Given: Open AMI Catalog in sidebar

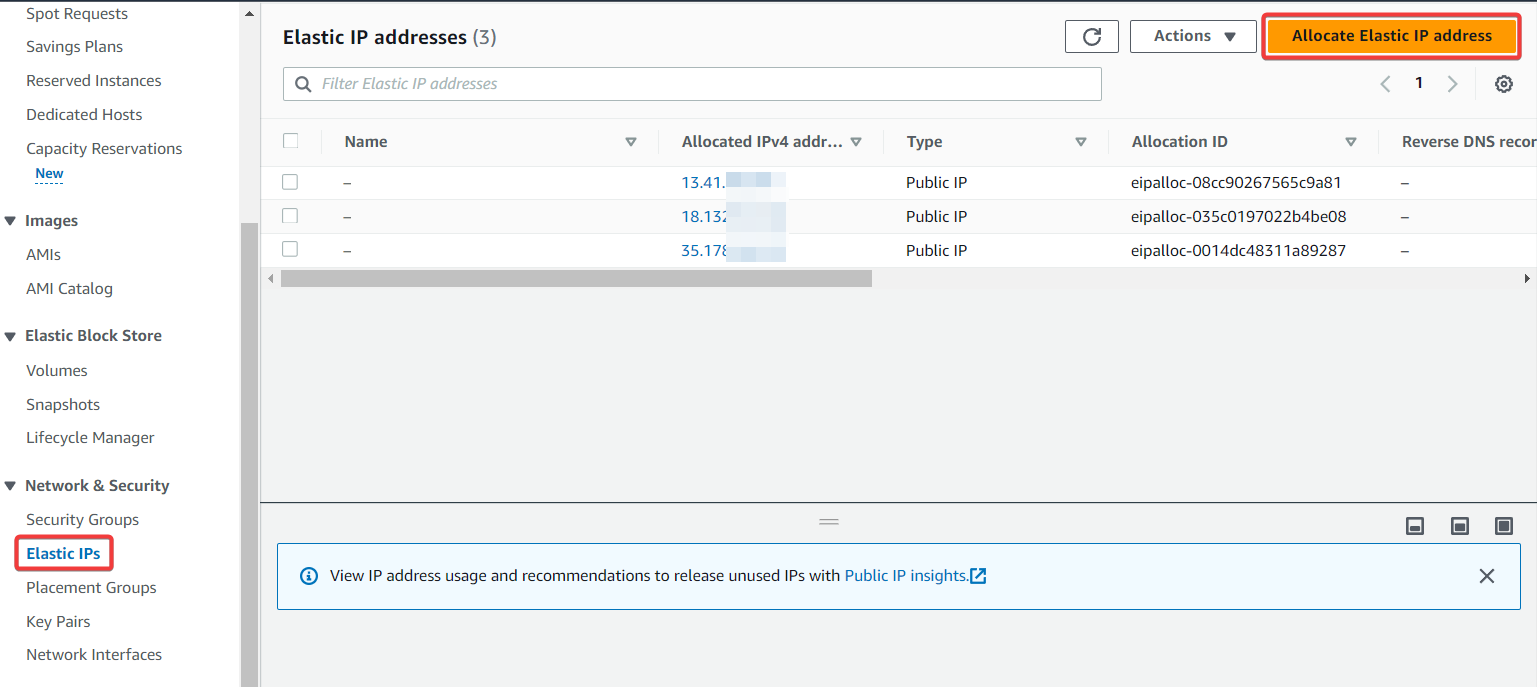Looking at the screenshot, I should point(70,289).
